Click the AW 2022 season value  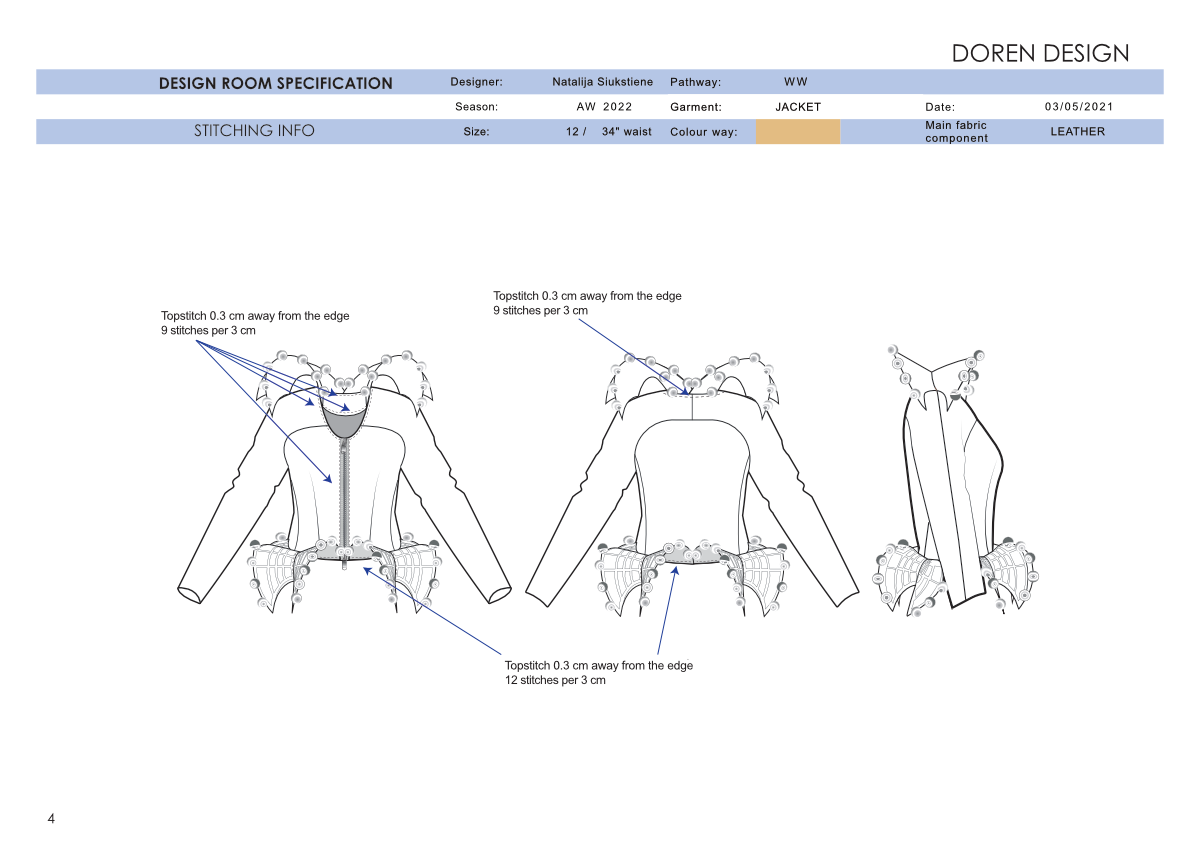tap(604, 106)
